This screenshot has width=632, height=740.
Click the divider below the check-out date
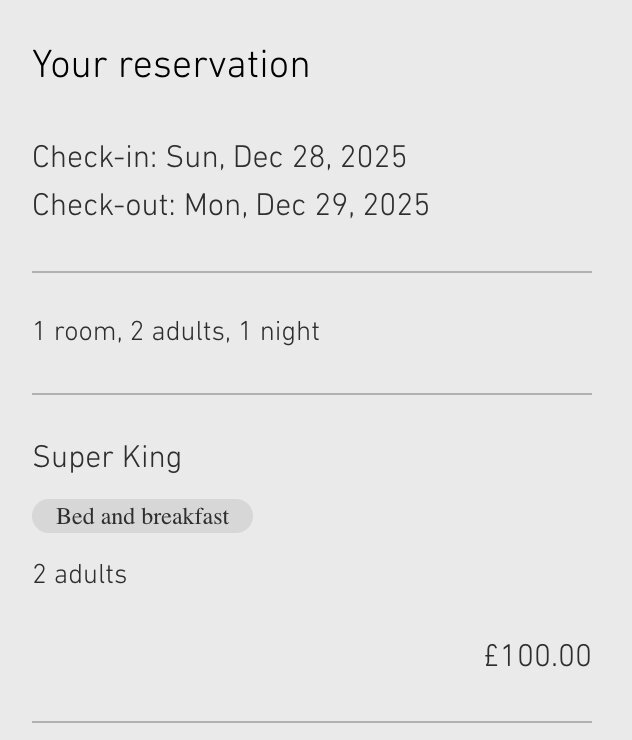pos(312,272)
